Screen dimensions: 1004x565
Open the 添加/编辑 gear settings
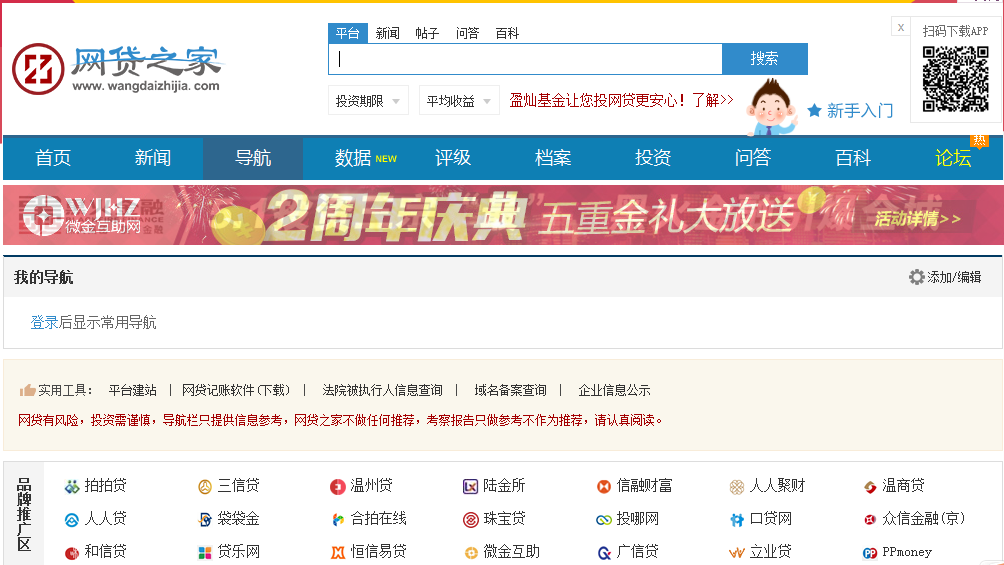click(945, 277)
